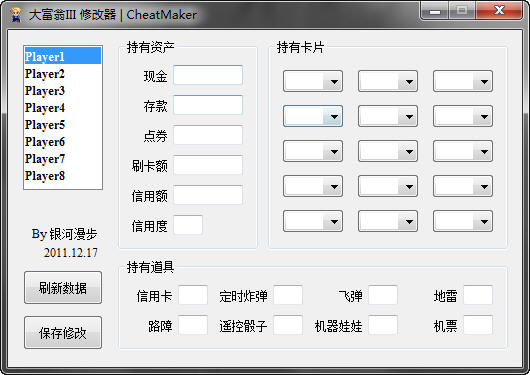Click the 路障 item count field
The width and height of the screenshot is (530, 375).
pyautogui.click(x=193, y=325)
